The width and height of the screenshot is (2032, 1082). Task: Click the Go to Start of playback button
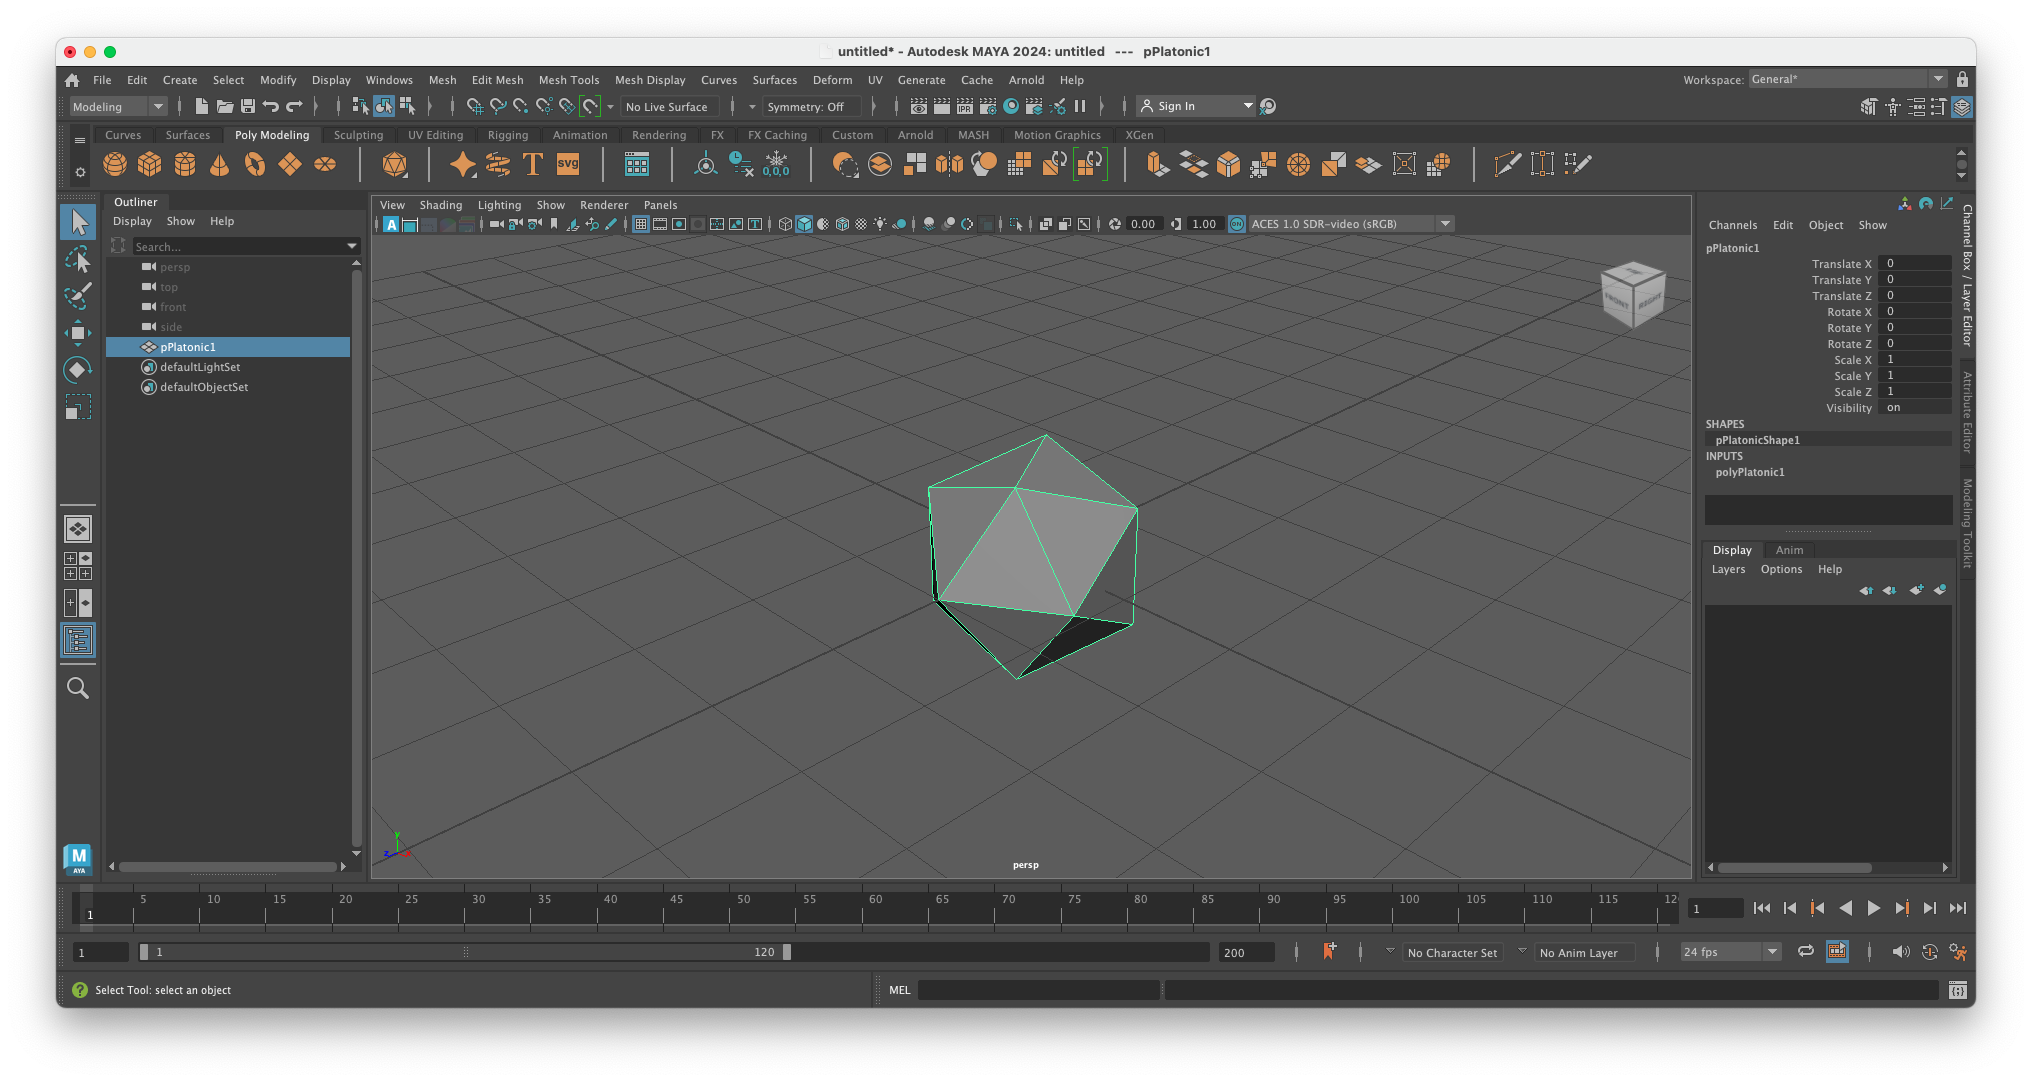coord(1762,908)
